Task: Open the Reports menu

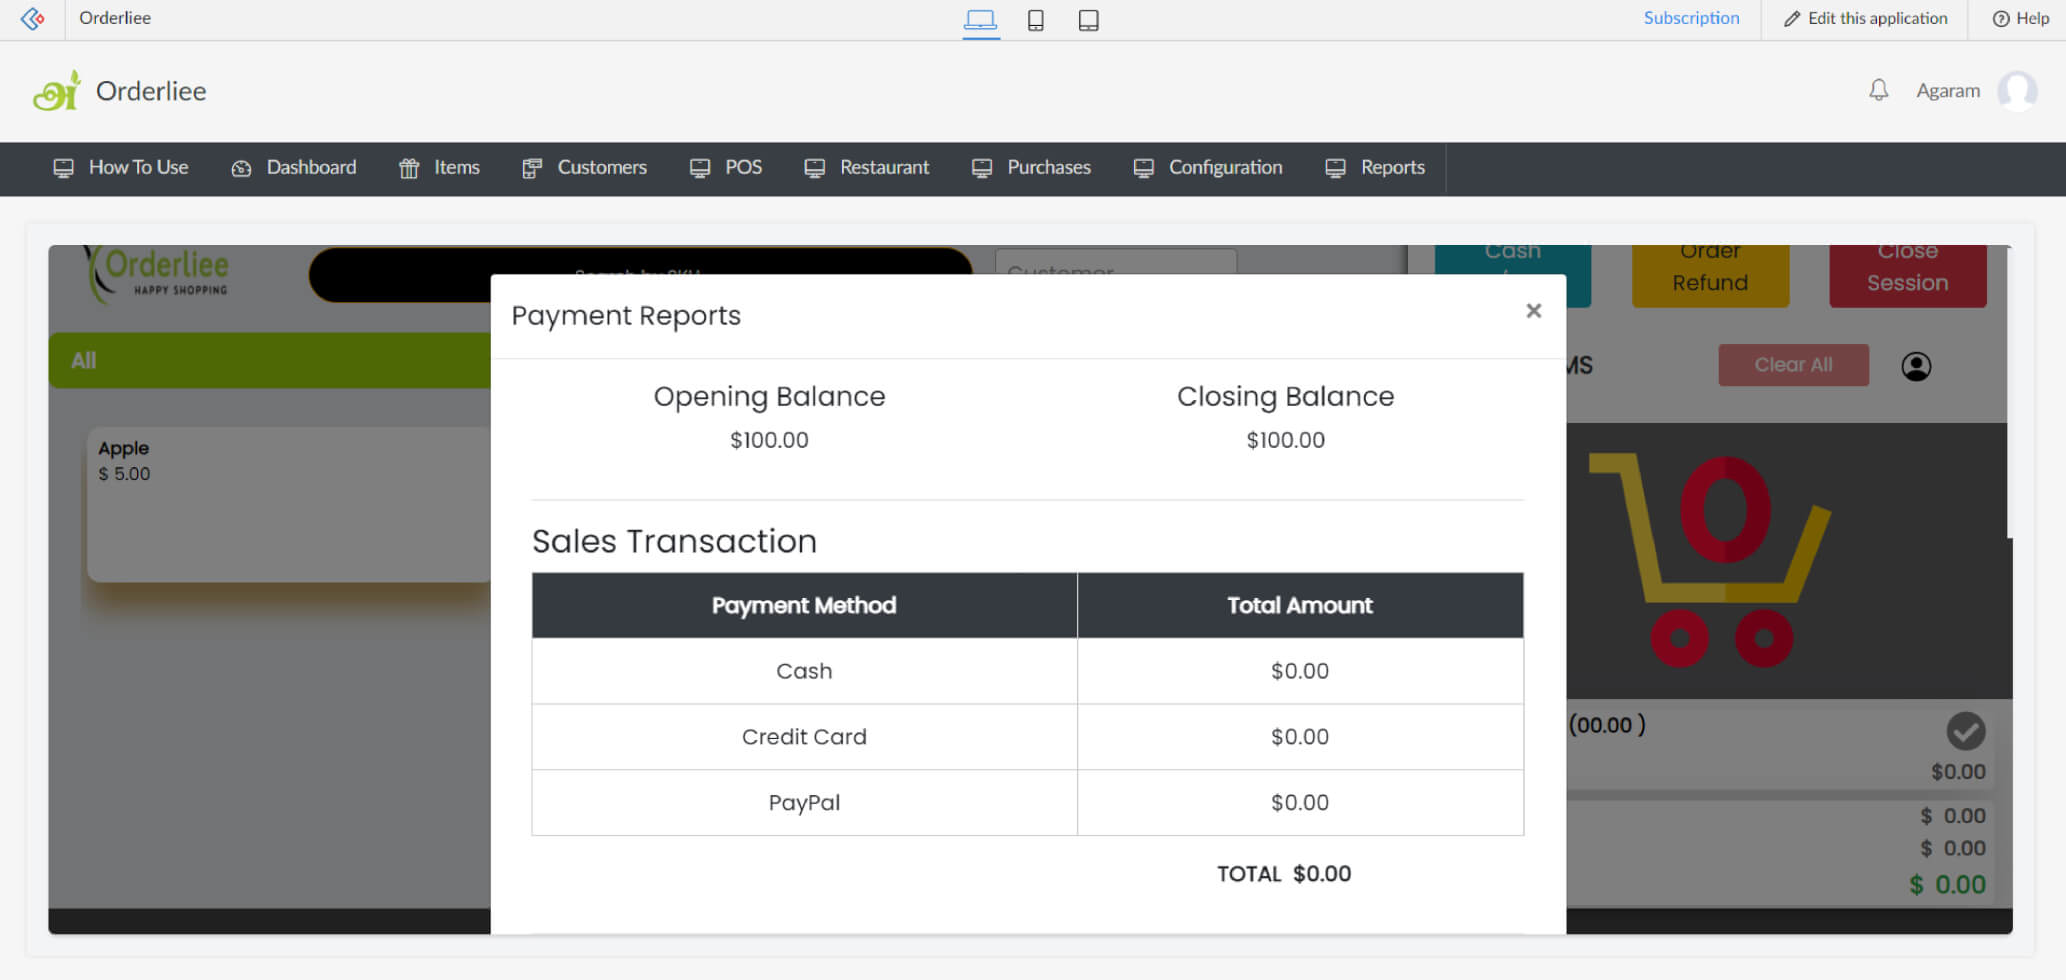Action: coord(1392,168)
